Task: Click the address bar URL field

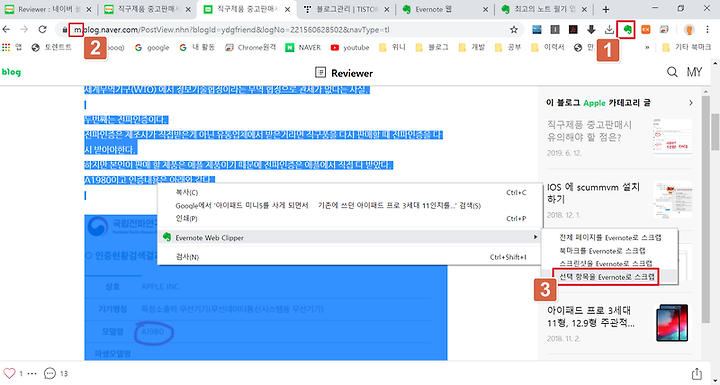Action: pyautogui.click(x=290, y=30)
